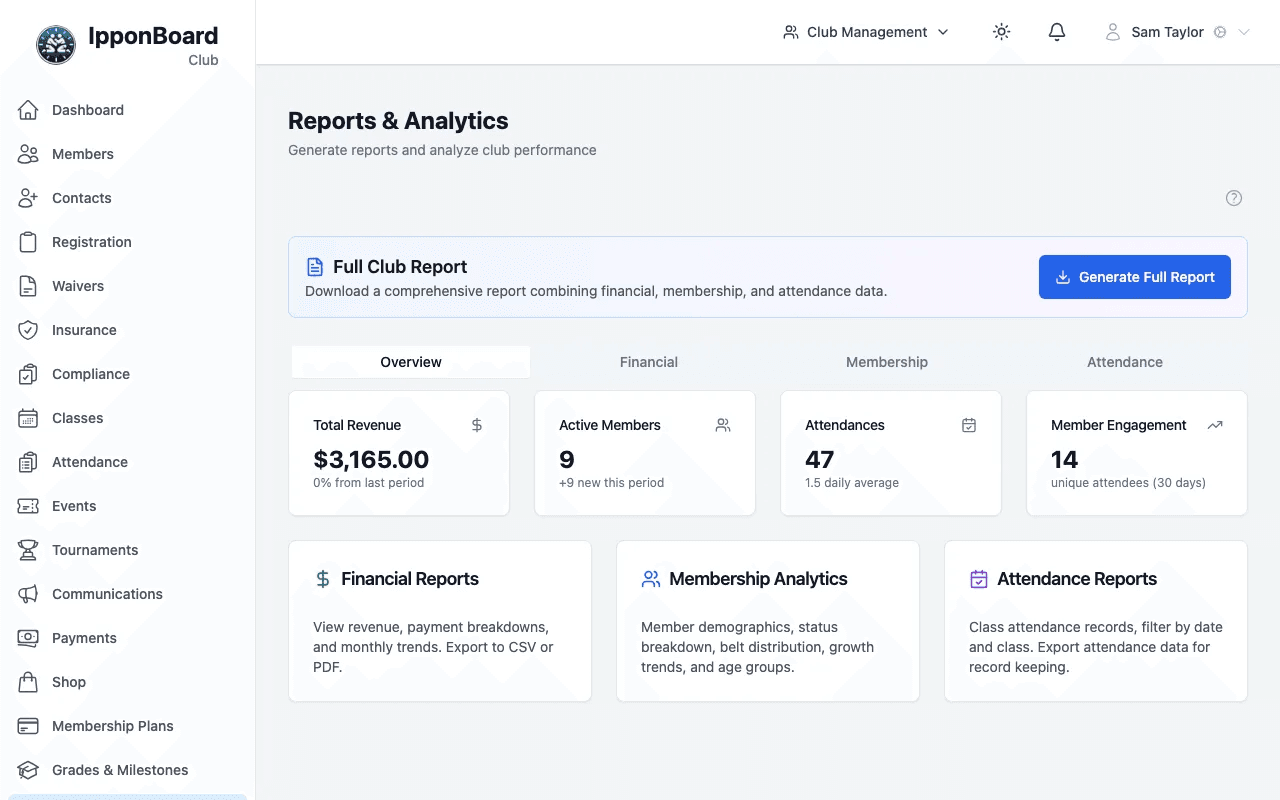
Task: Switch to the Membership tab
Action: tap(887, 362)
